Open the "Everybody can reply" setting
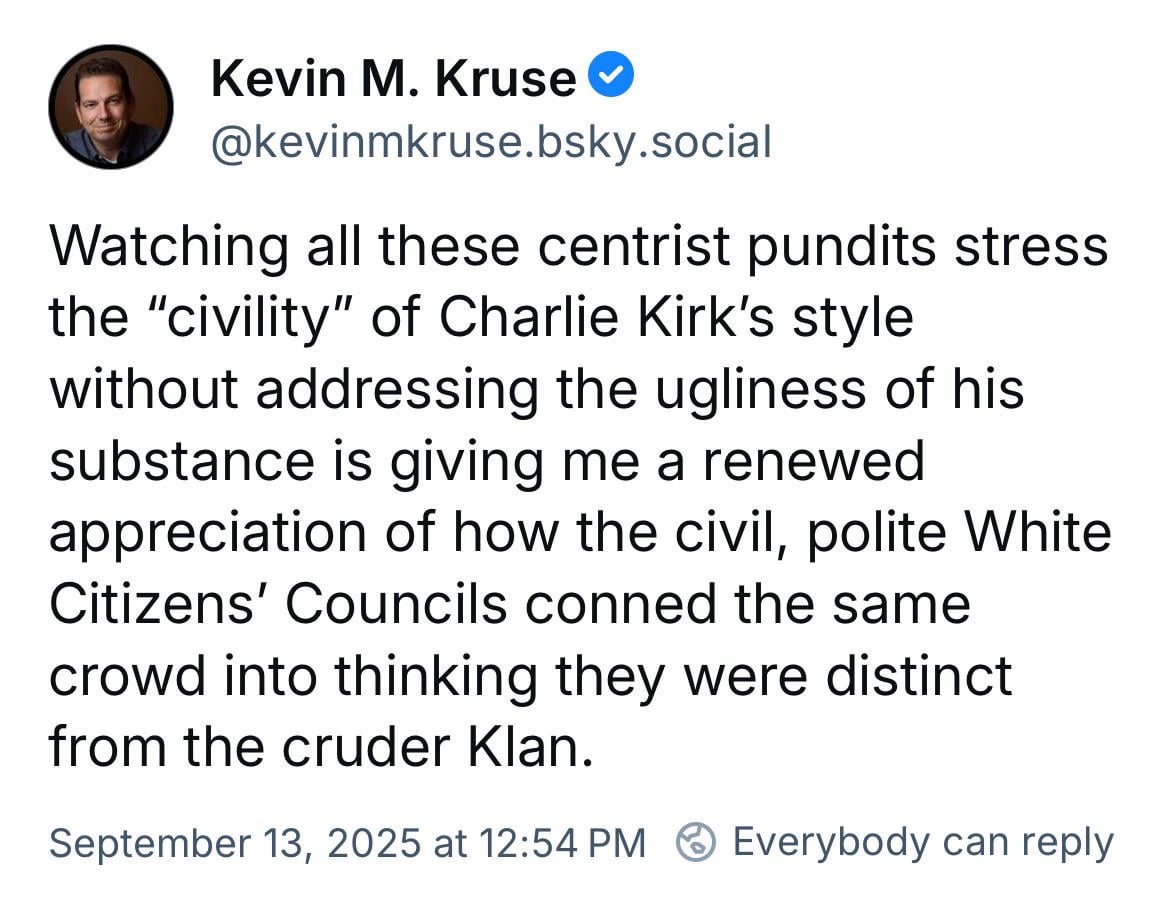 pos(923,843)
